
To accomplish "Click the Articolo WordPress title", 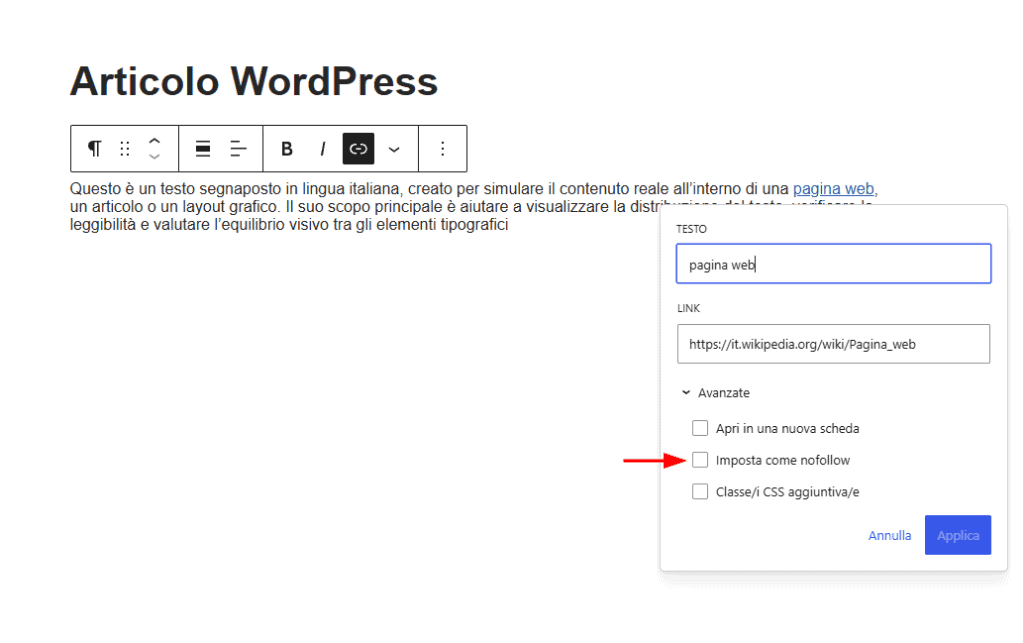I will click(x=253, y=82).
